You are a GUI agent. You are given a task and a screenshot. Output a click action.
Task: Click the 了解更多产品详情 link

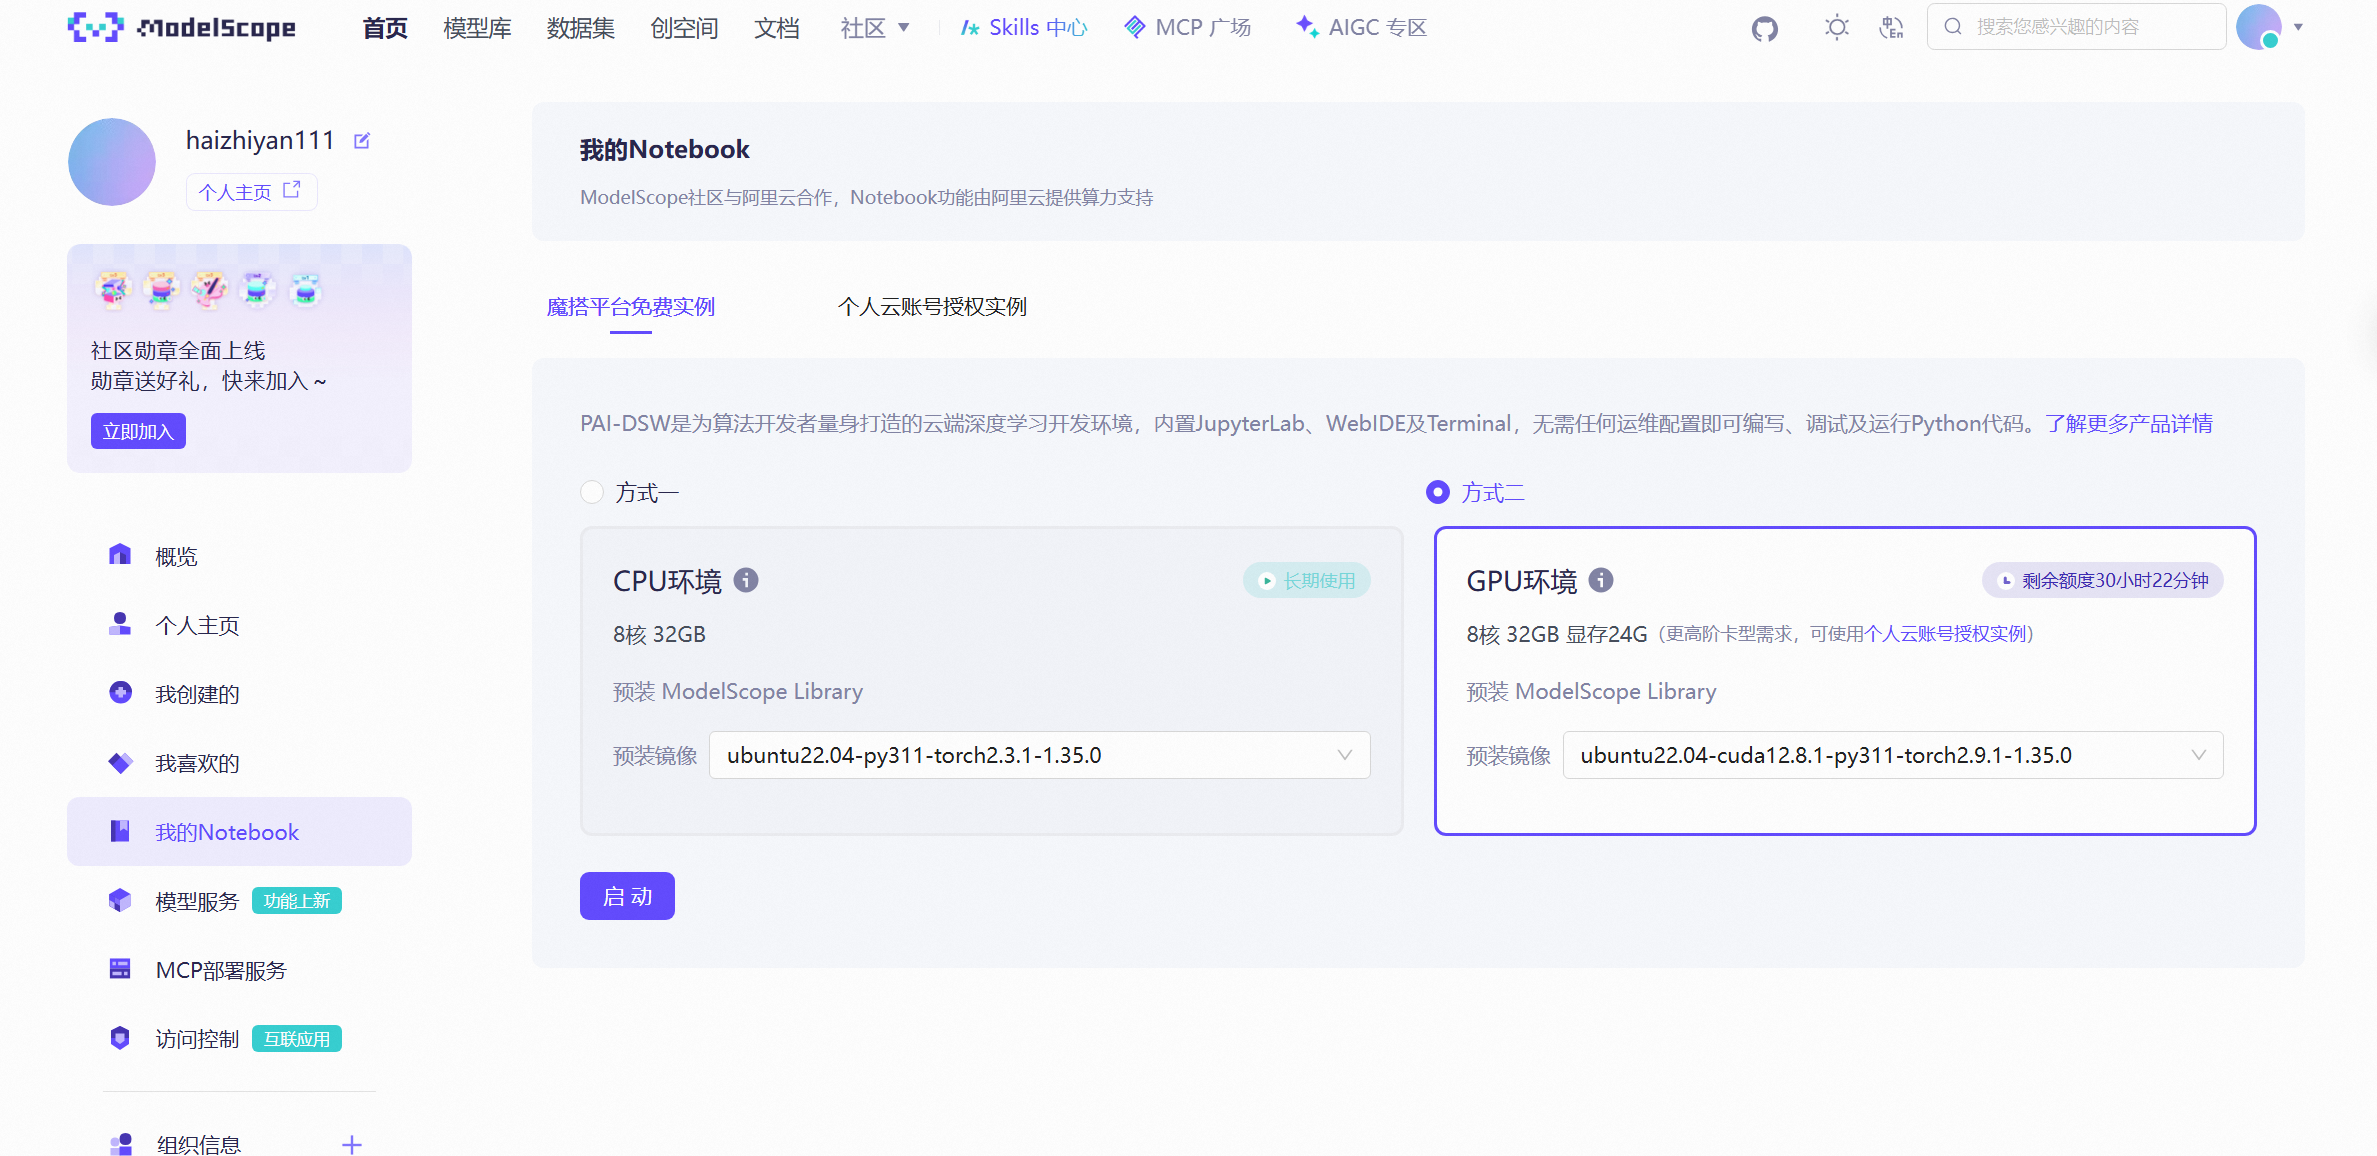click(x=2128, y=424)
